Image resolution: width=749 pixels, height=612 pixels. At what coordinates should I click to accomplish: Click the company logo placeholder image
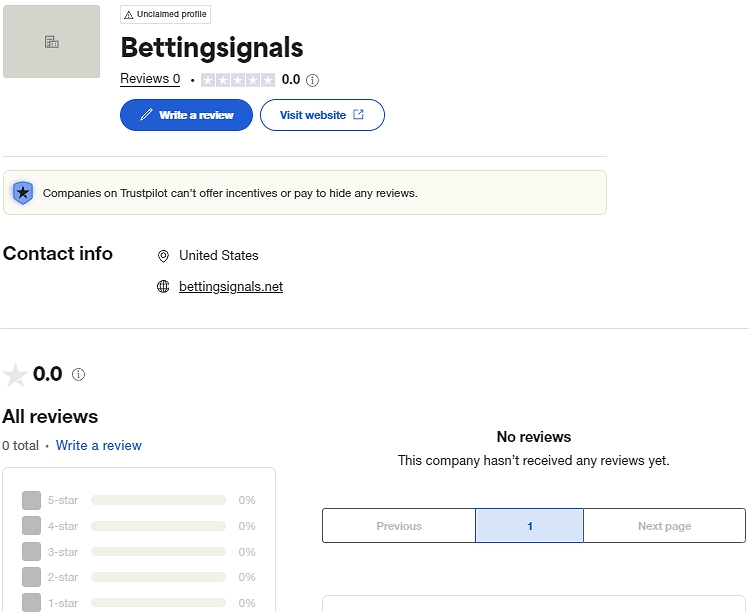pyautogui.click(x=52, y=42)
